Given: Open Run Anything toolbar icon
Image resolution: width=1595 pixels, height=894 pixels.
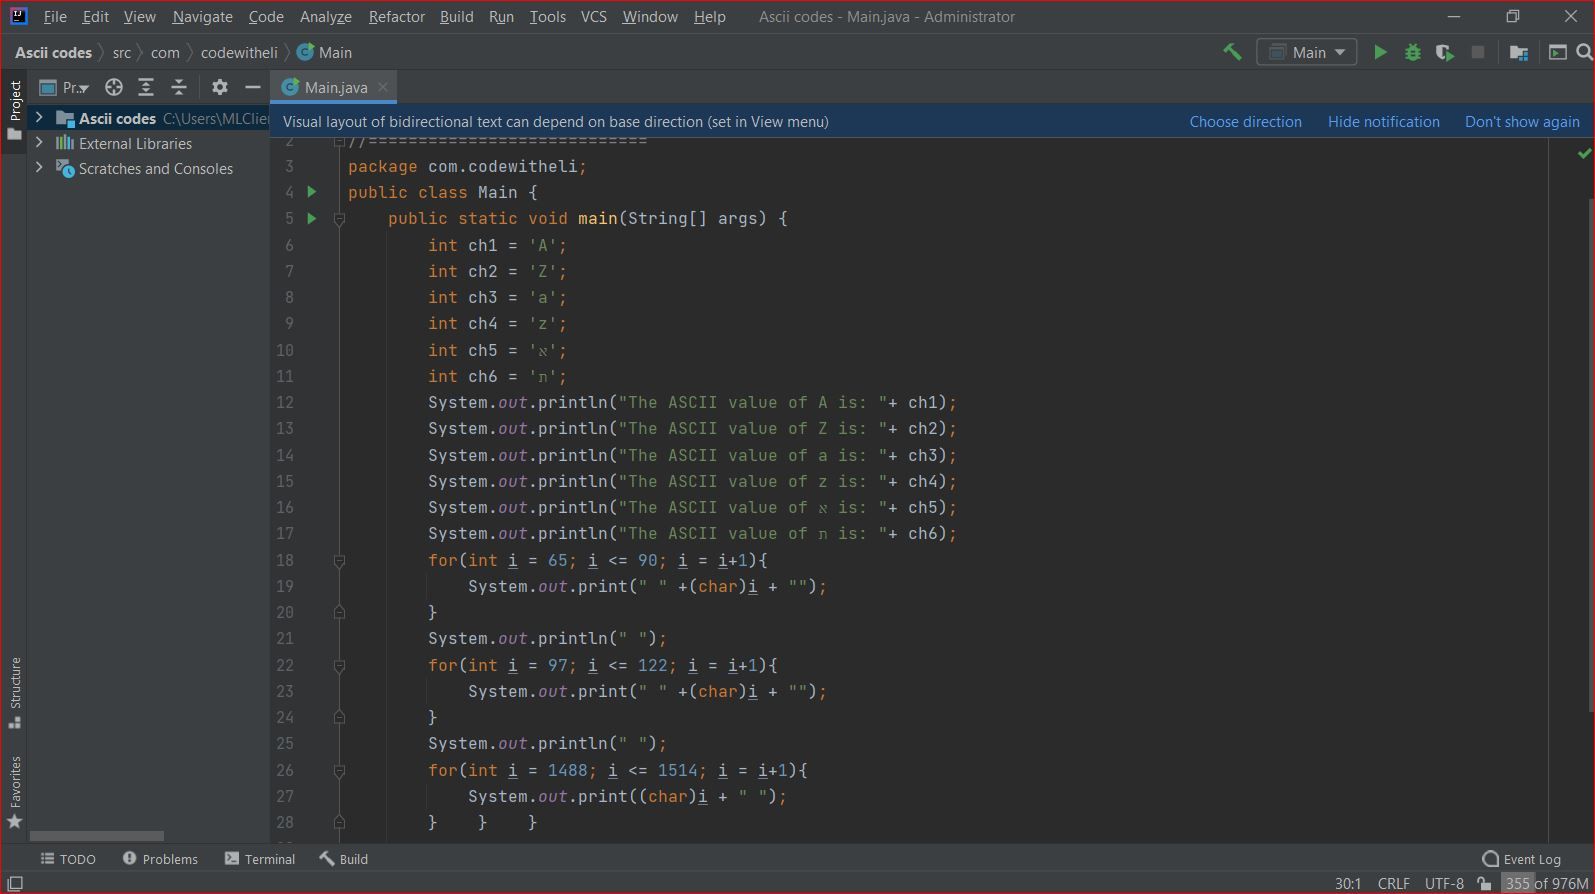Looking at the screenshot, I should click(1557, 52).
